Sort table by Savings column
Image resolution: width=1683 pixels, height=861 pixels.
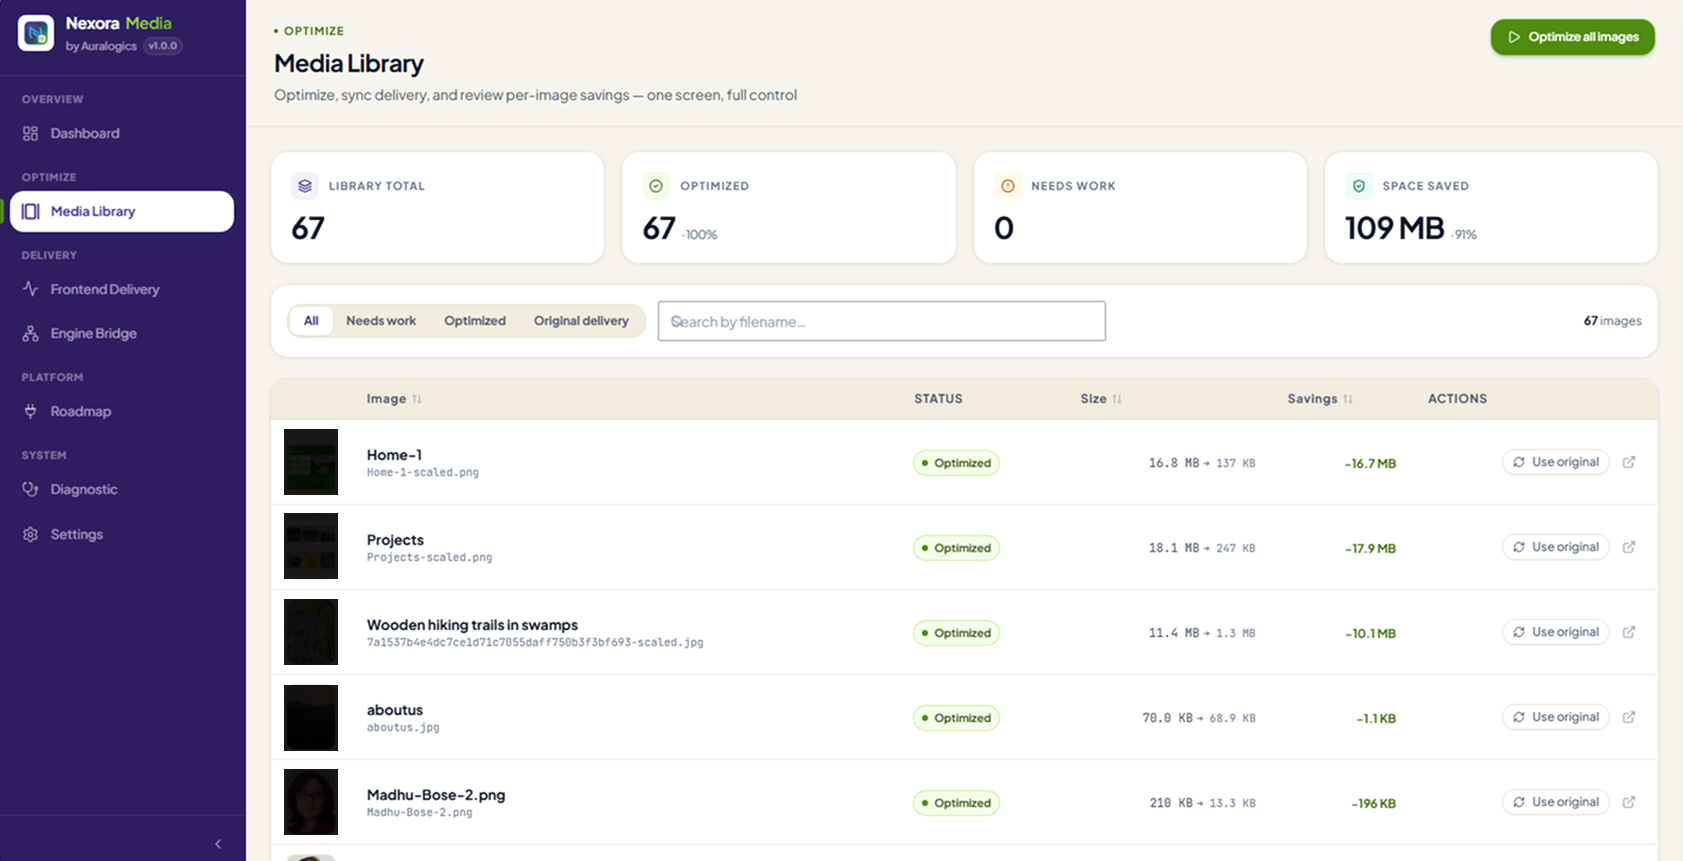1320,399
